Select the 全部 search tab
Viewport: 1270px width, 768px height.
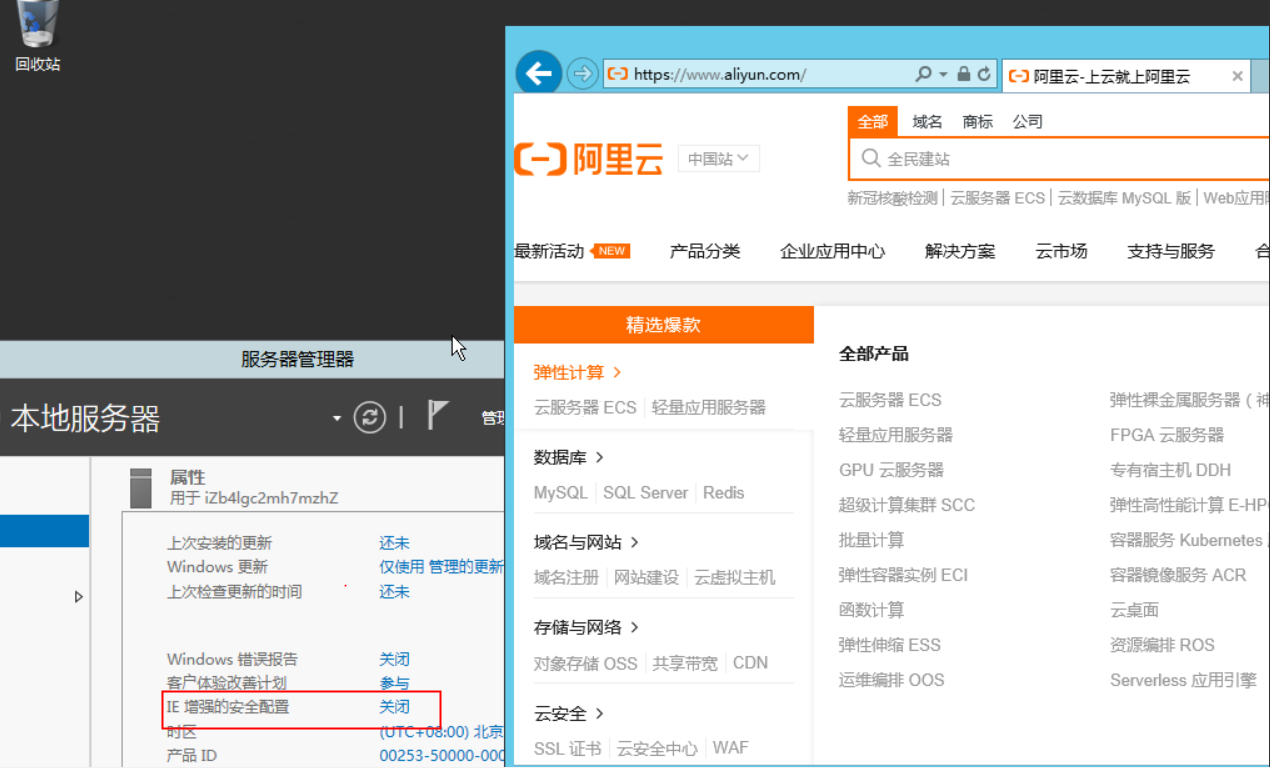point(873,122)
